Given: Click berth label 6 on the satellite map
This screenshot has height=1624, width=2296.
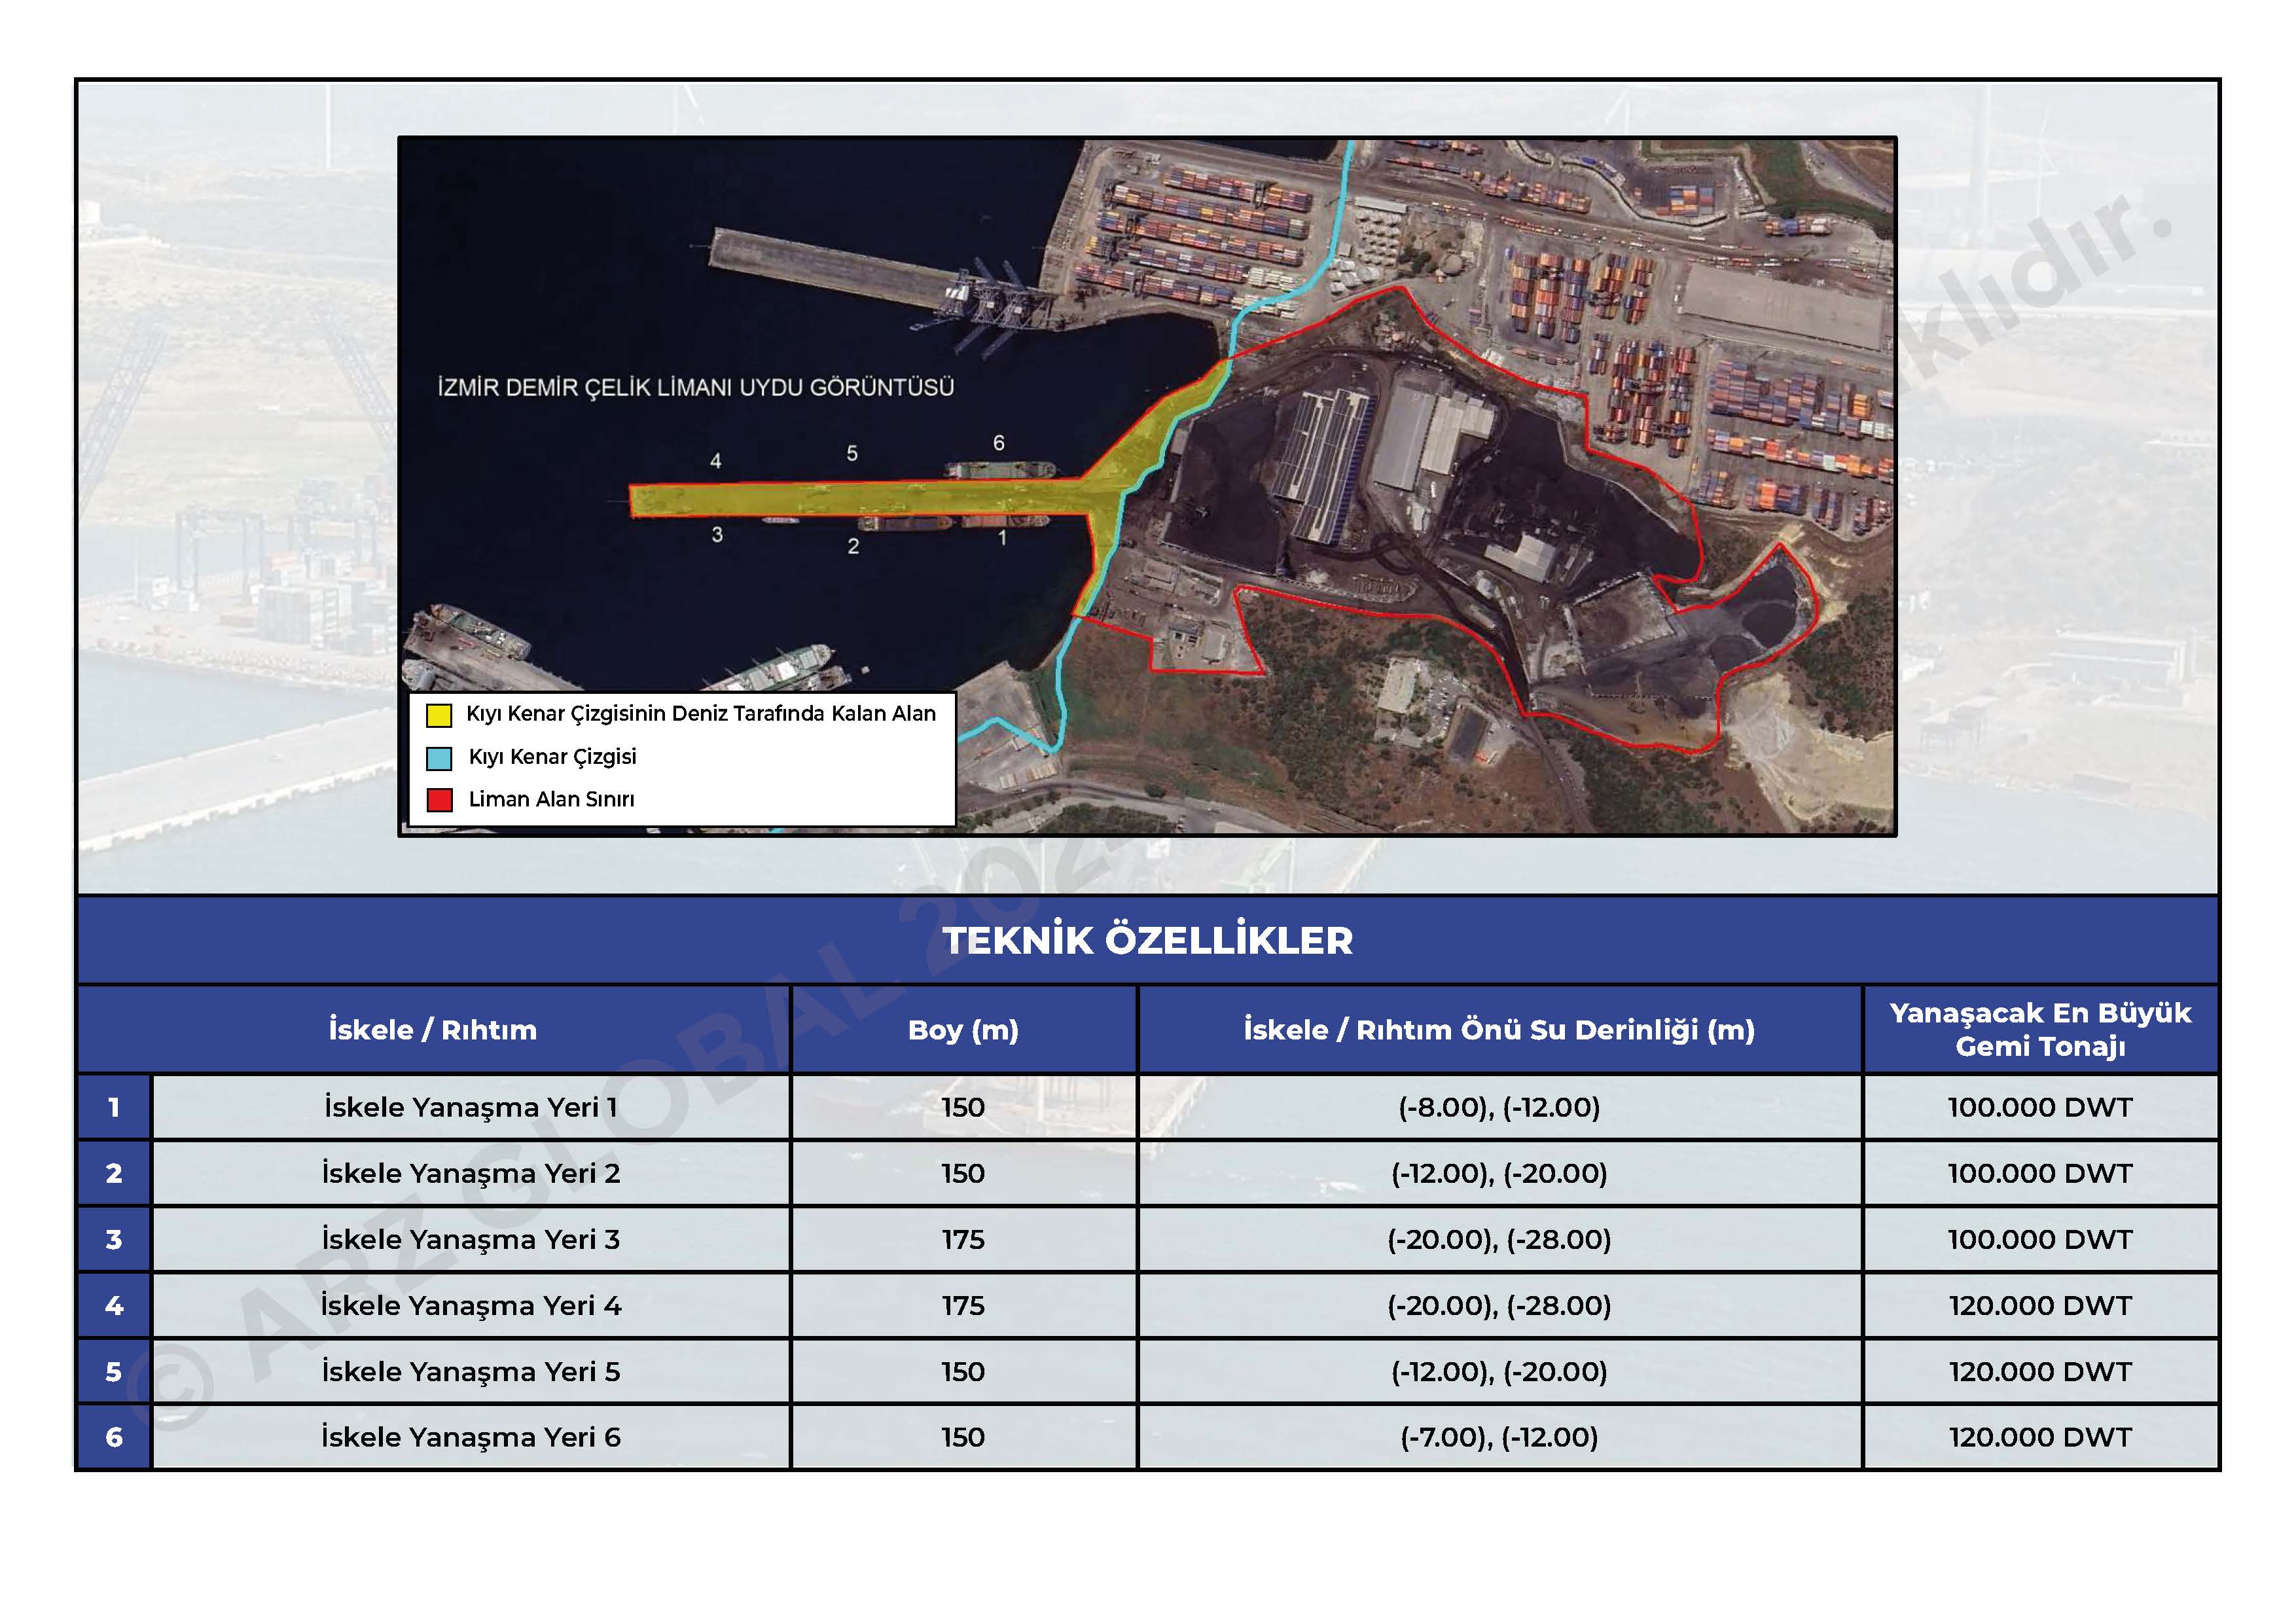Looking at the screenshot, I should (998, 443).
